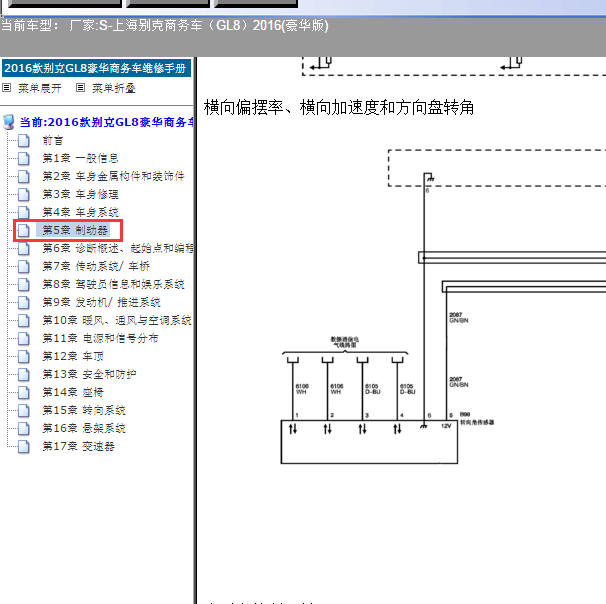The width and height of the screenshot is (606, 604).
Task: Open 第16章 悬架系统
Action: coord(83,428)
